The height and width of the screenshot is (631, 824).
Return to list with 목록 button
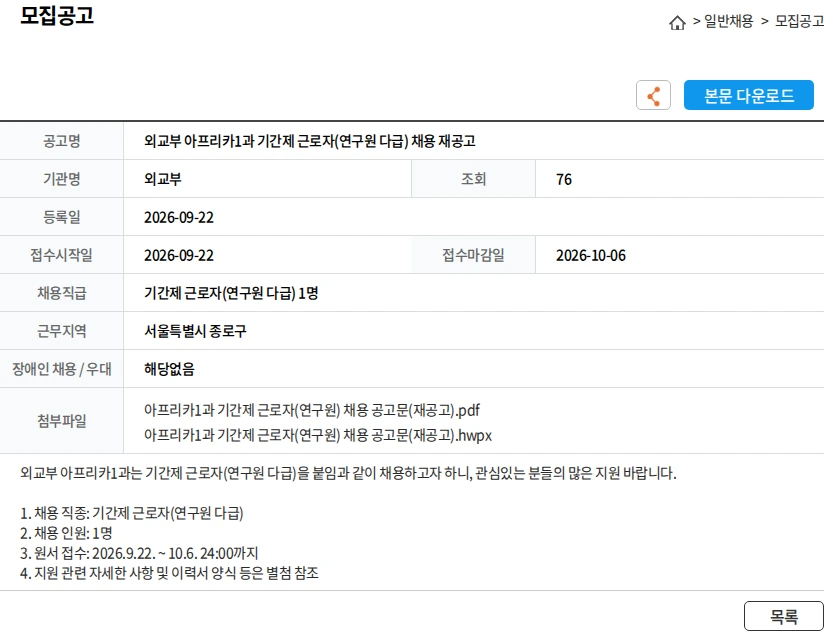click(784, 616)
